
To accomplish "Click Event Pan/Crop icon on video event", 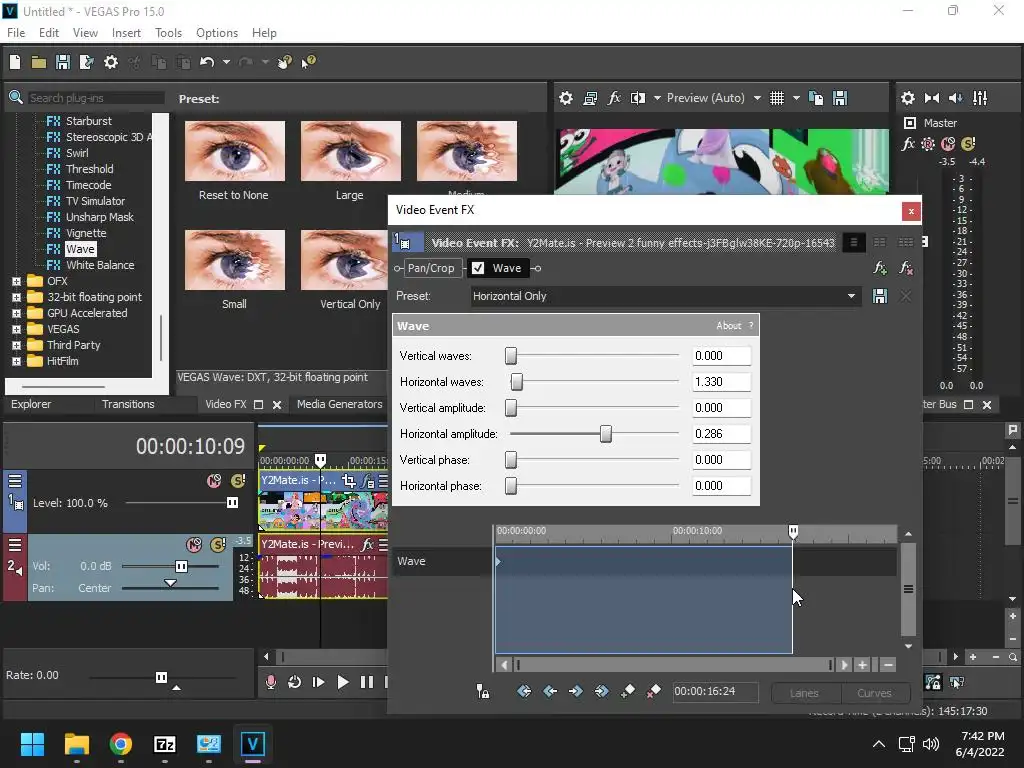I will click(x=349, y=481).
